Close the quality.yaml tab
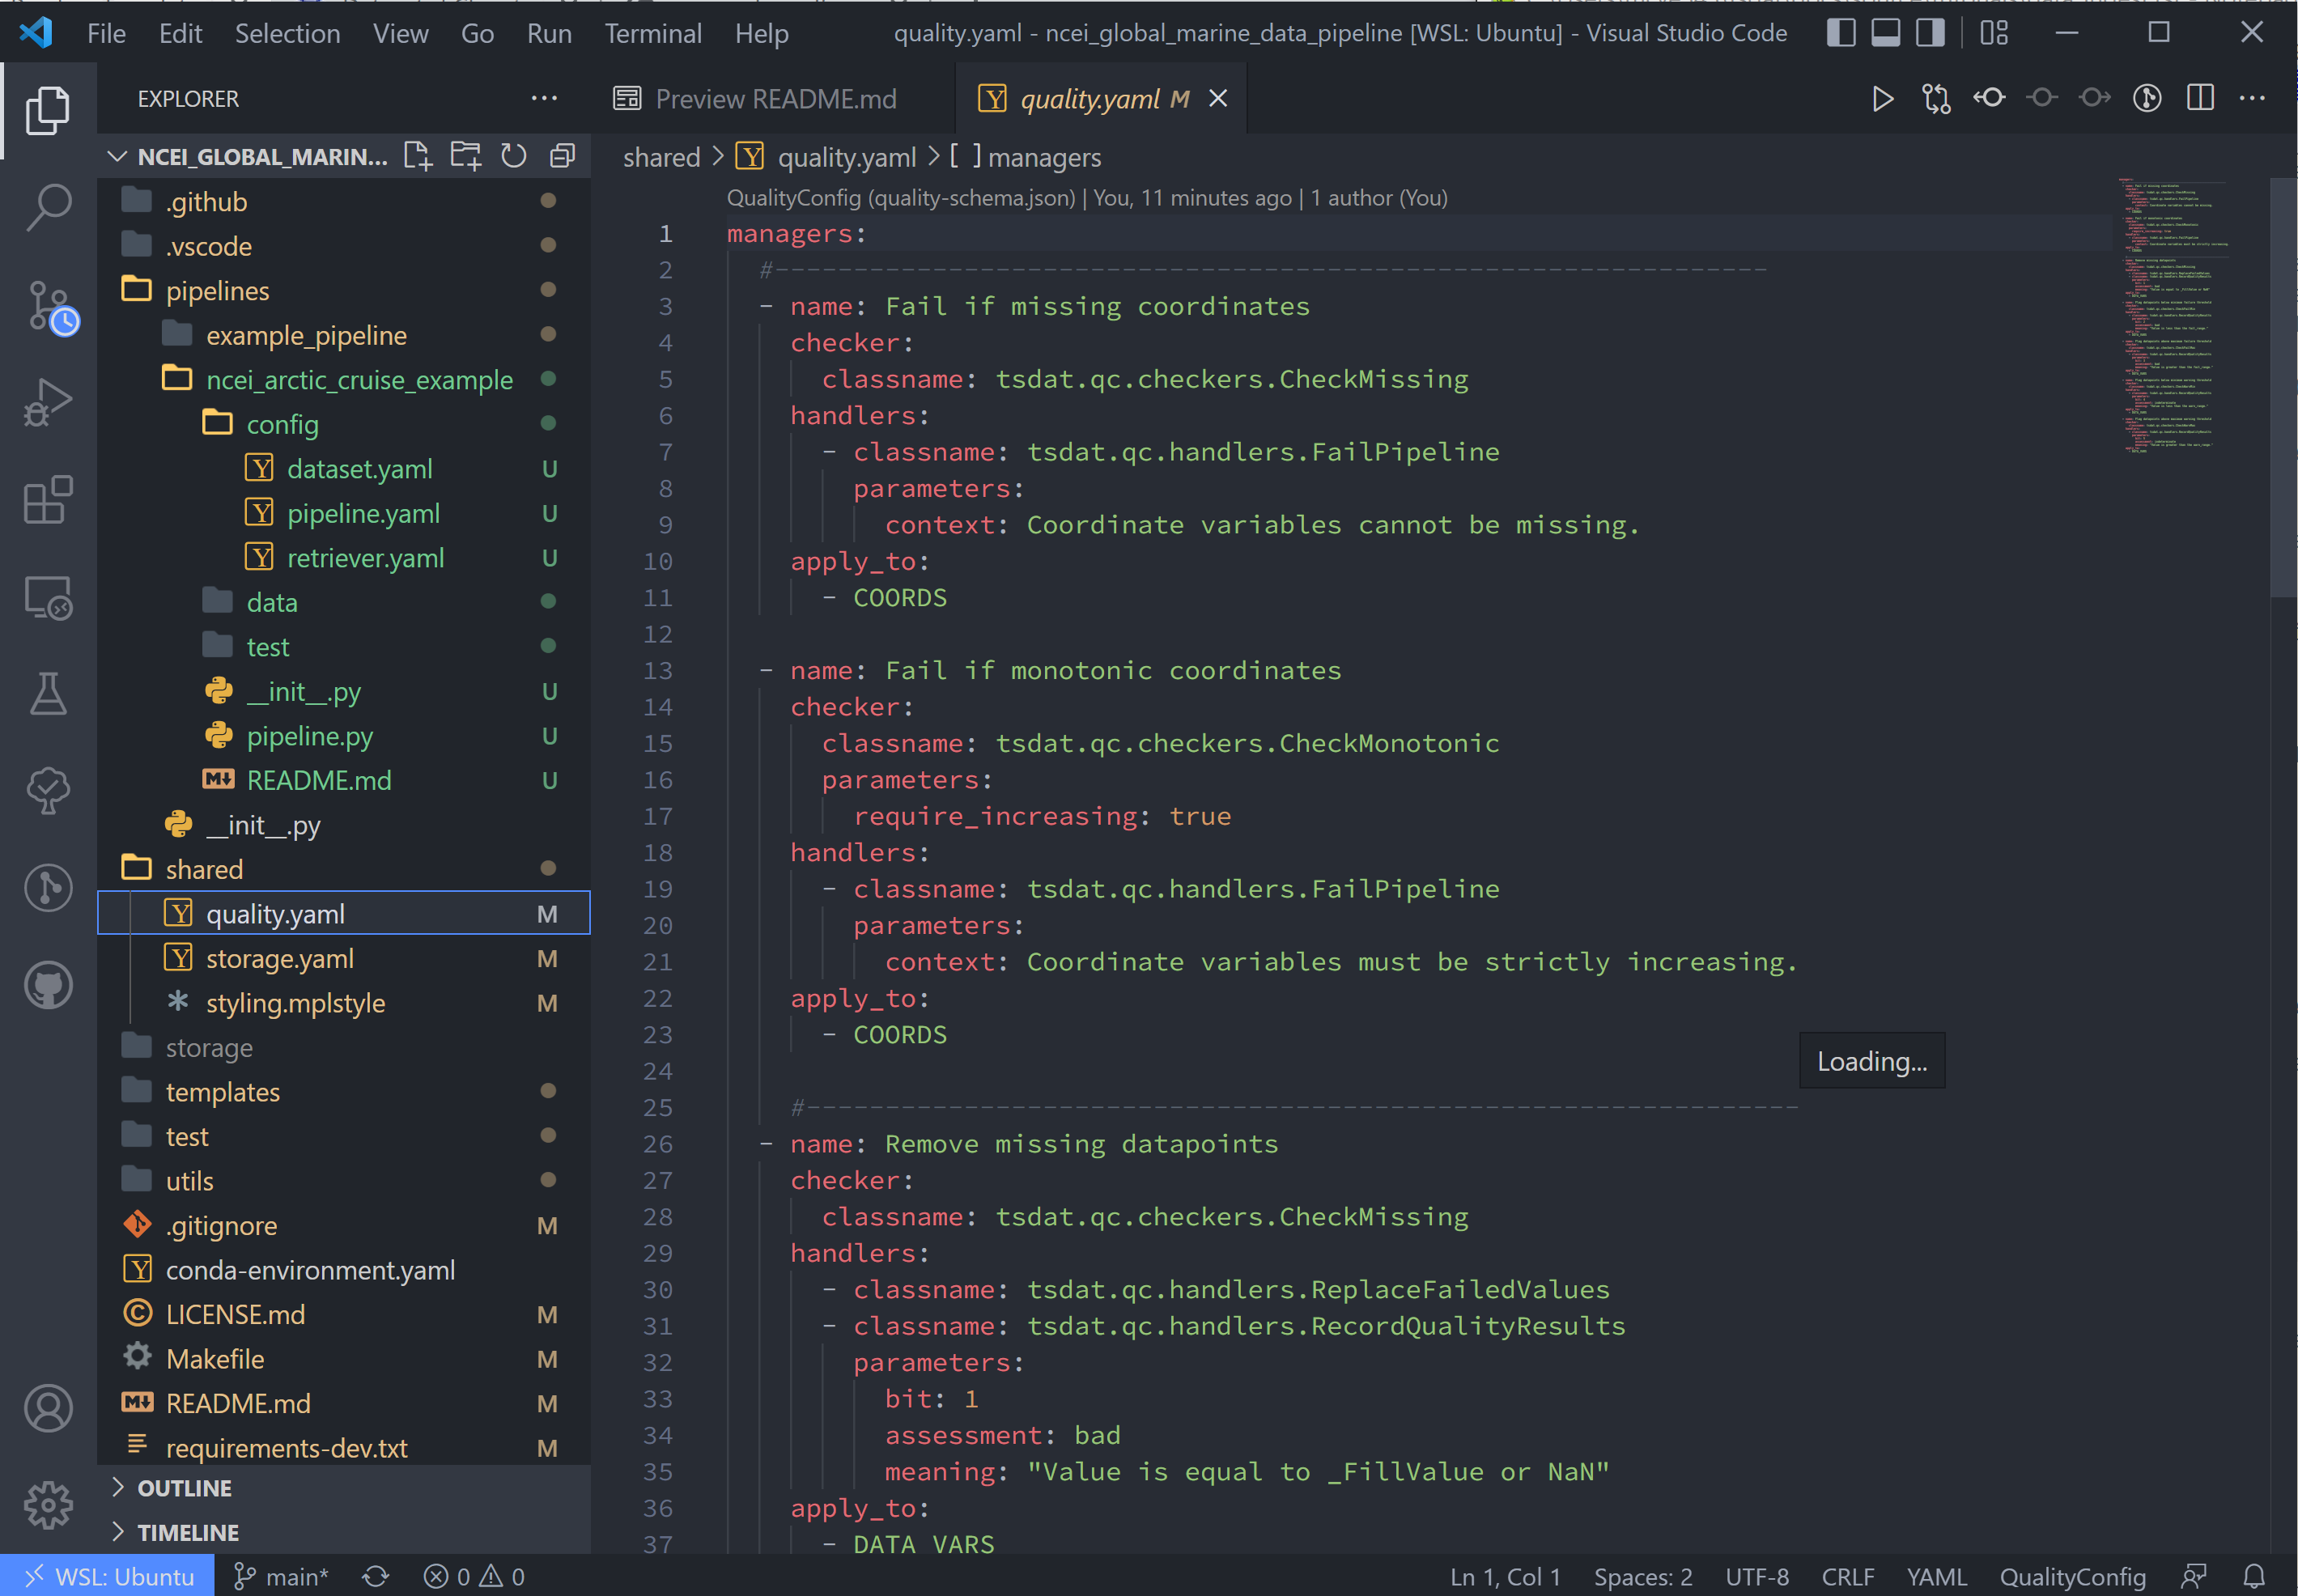Screen dimensions: 2298x1596 [x=1218, y=98]
